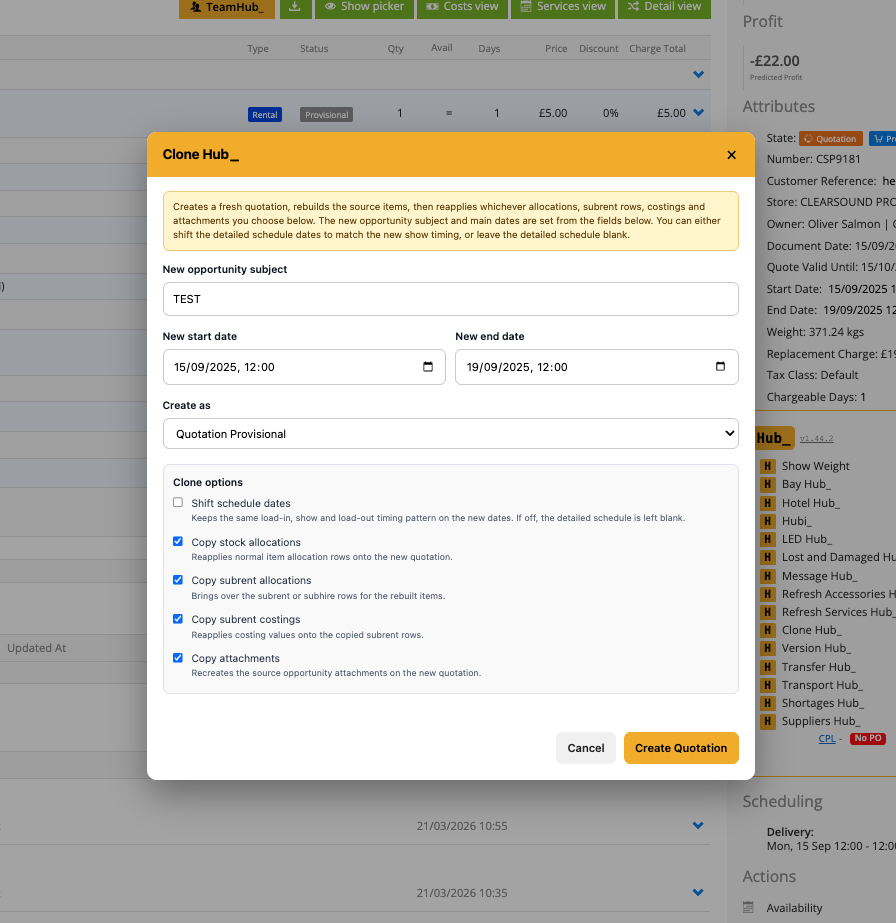Viewport: 896px width, 923px height.
Task: Open Suppliers Hub_ icon
Action: pyautogui.click(x=767, y=721)
